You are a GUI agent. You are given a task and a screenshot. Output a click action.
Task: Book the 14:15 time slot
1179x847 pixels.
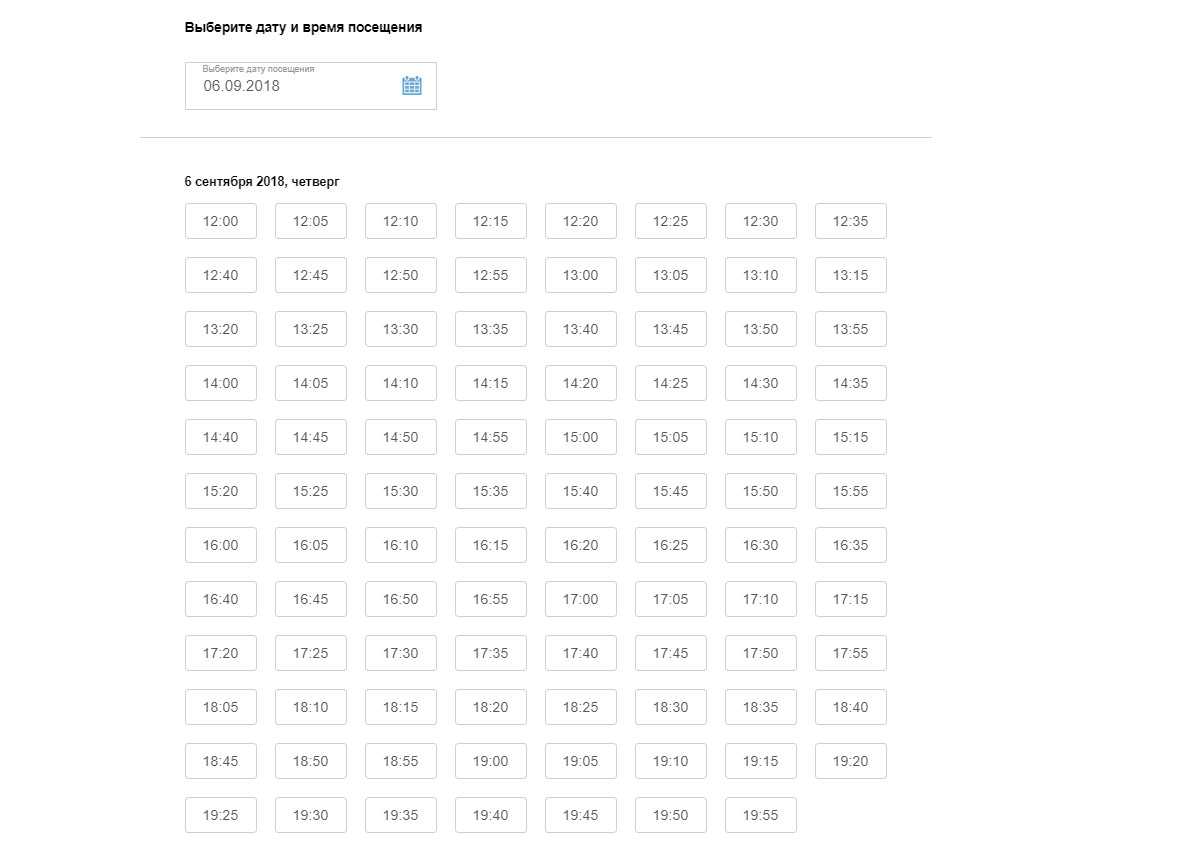pyautogui.click(x=491, y=383)
